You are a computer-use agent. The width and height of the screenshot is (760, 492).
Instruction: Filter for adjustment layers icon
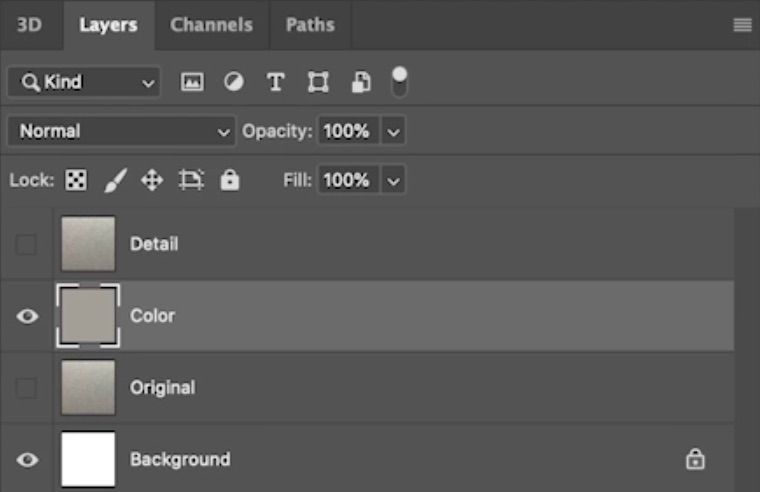coord(234,82)
